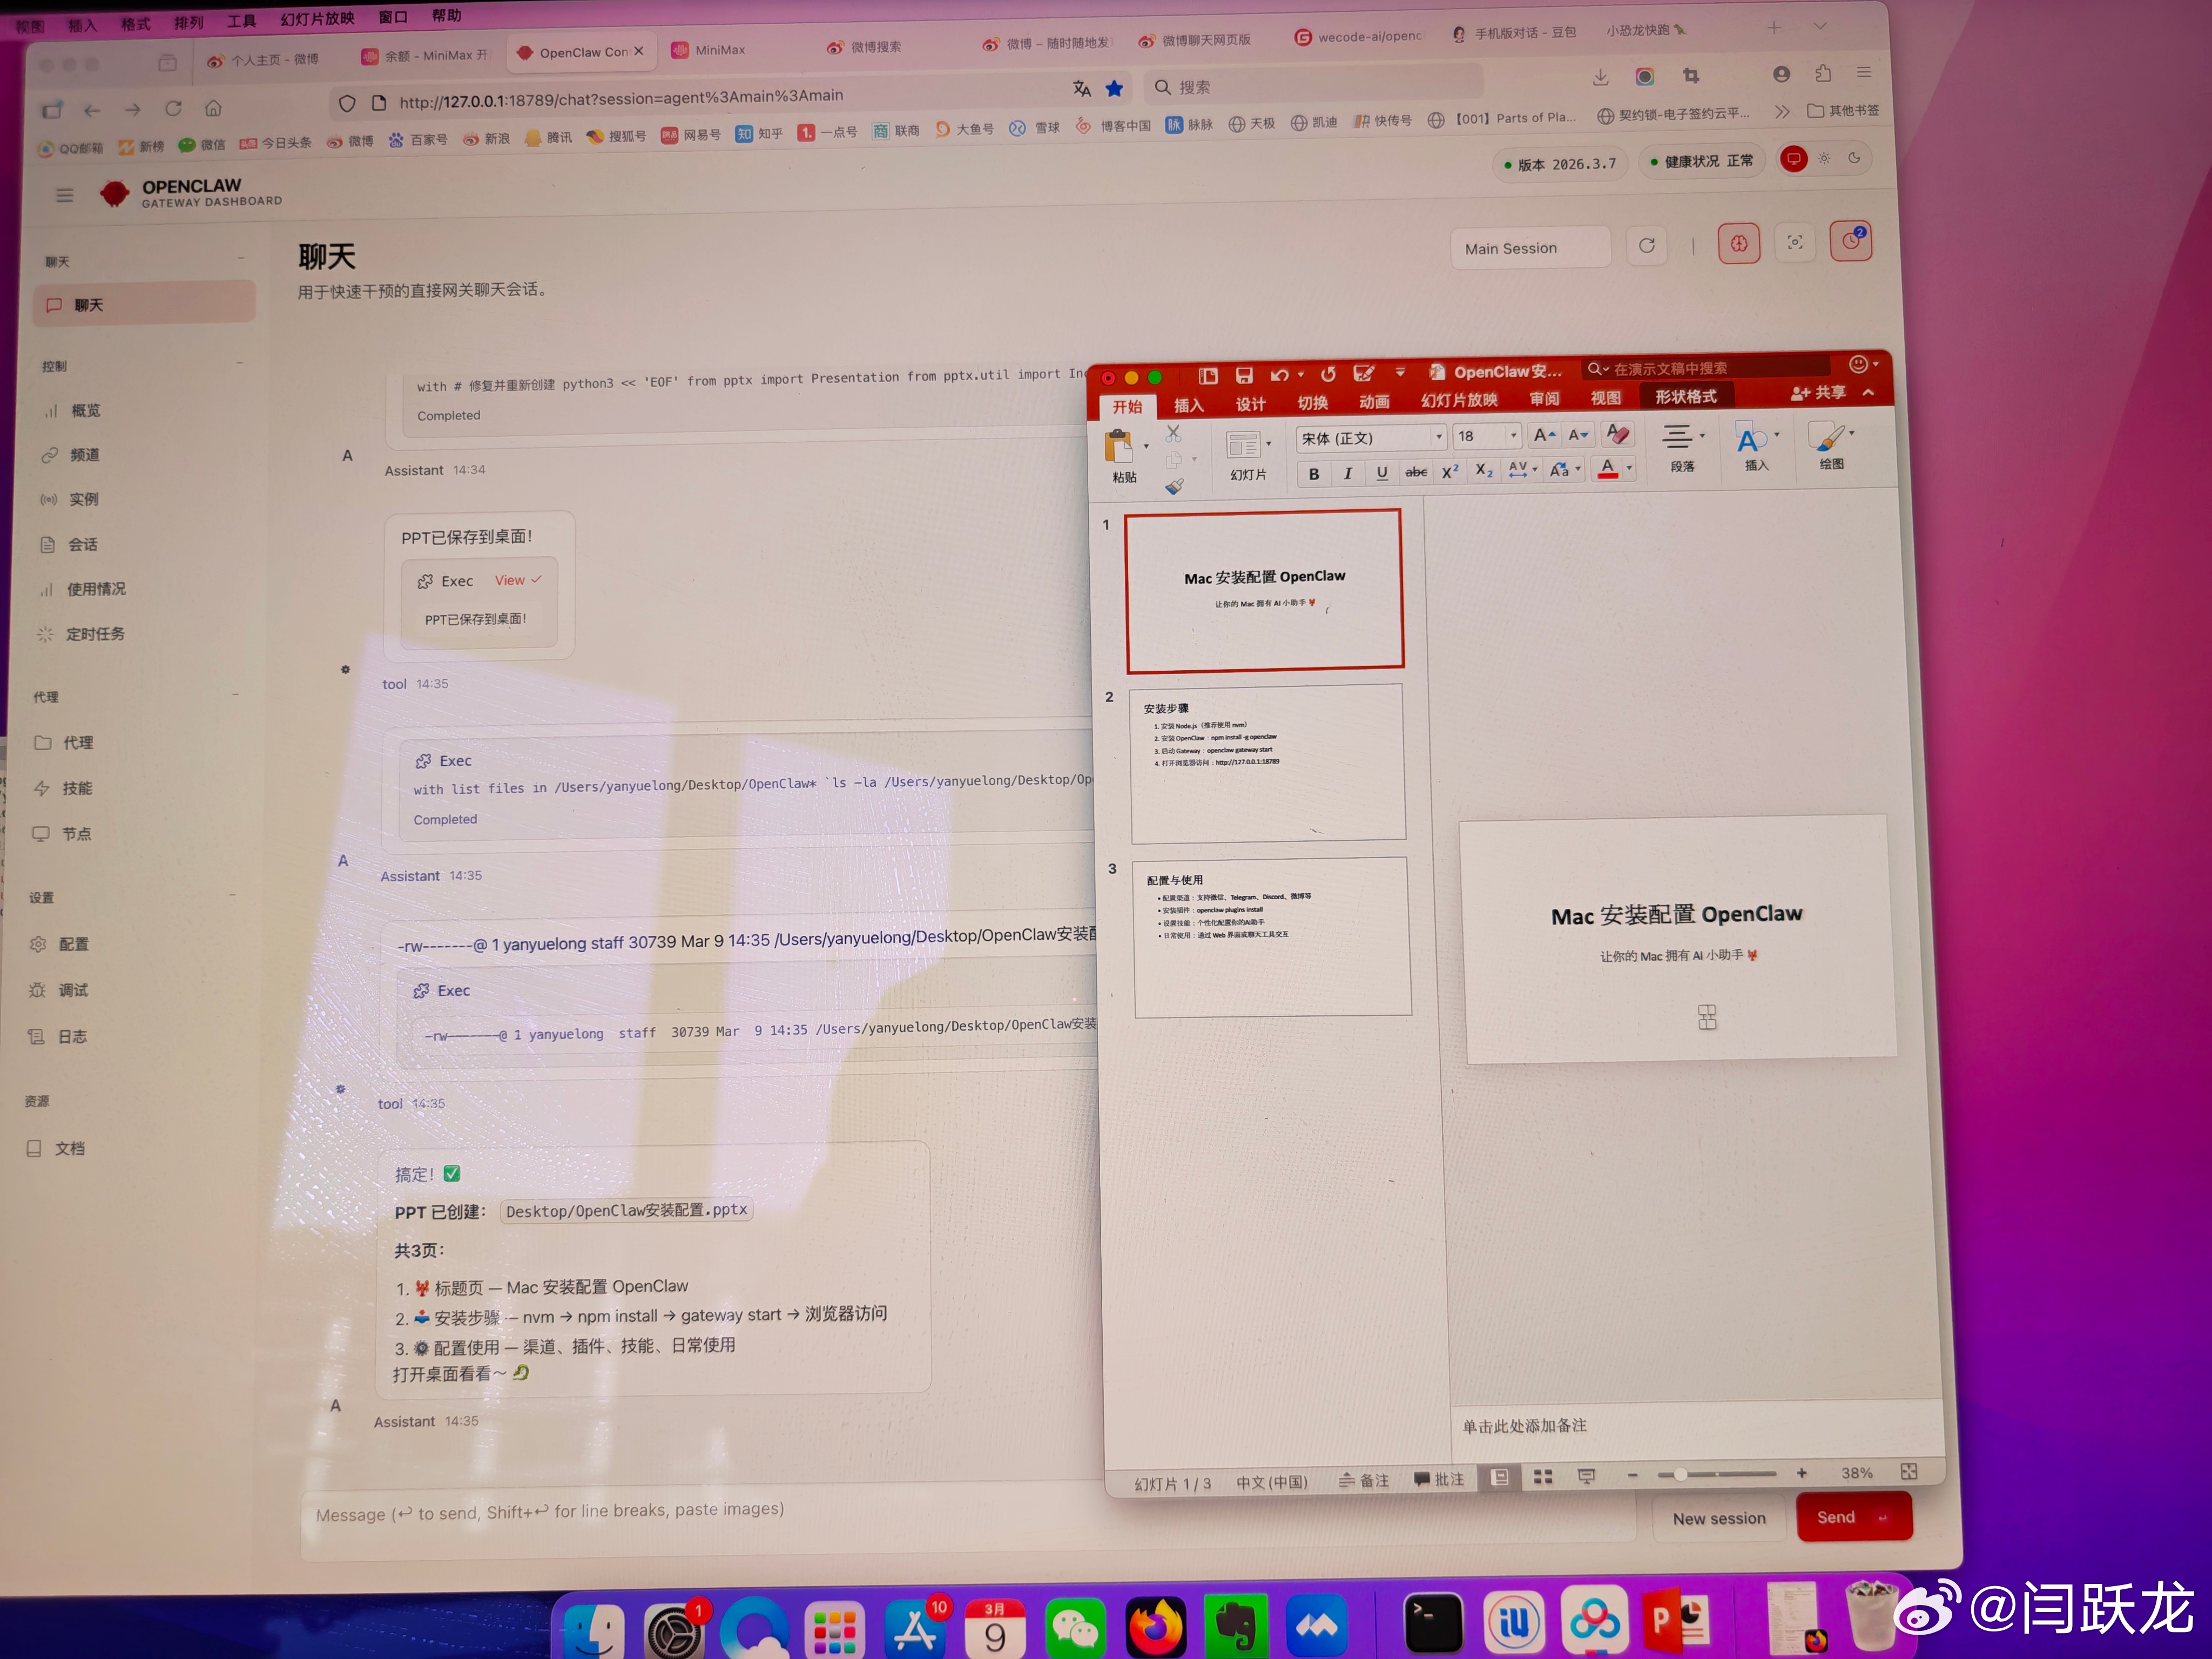The image size is (2212, 1659).
Task: Click the Clear Formatting eraser icon
Action: (x=1617, y=434)
